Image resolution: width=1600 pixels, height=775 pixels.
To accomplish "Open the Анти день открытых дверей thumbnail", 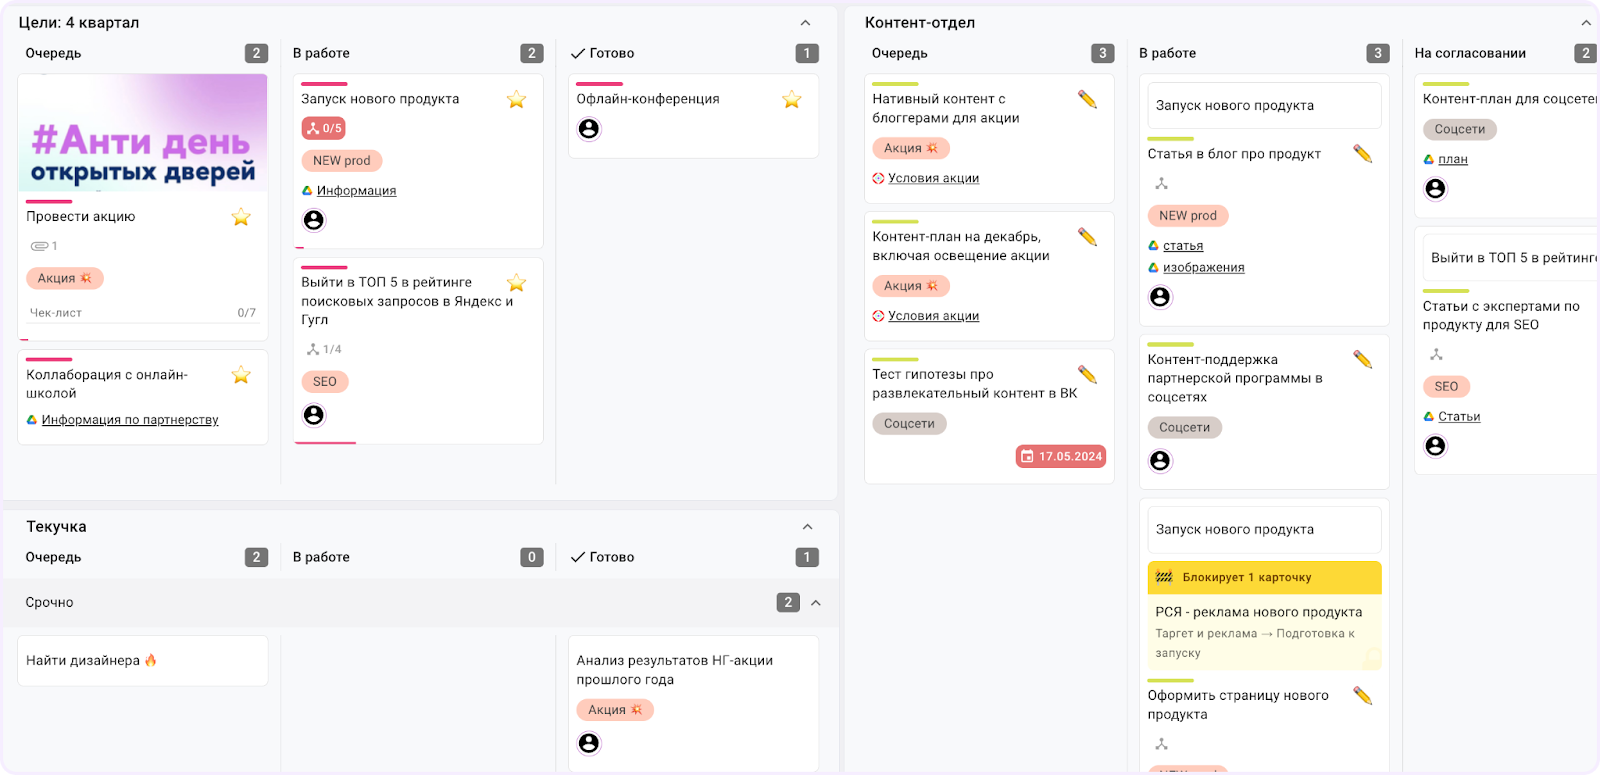I will 142,132.
